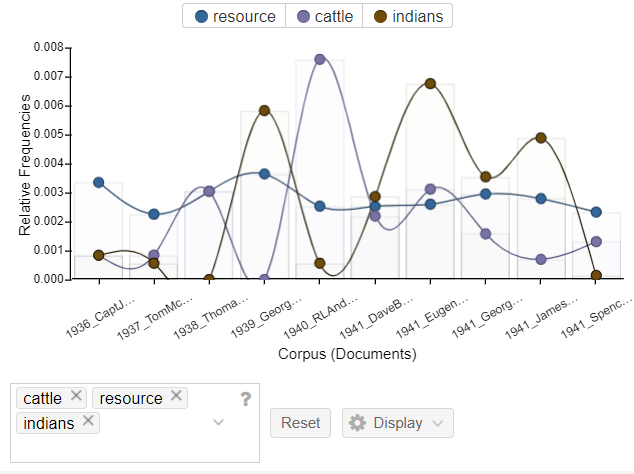Click the indians data point at 1941_James

click(x=541, y=138)
